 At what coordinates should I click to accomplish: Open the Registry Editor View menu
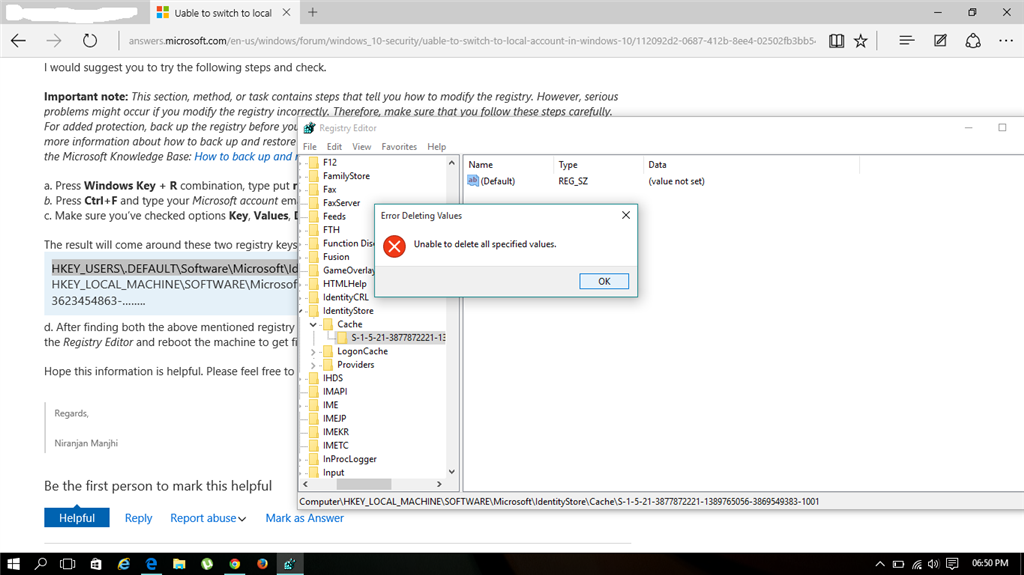pos(361,146)
